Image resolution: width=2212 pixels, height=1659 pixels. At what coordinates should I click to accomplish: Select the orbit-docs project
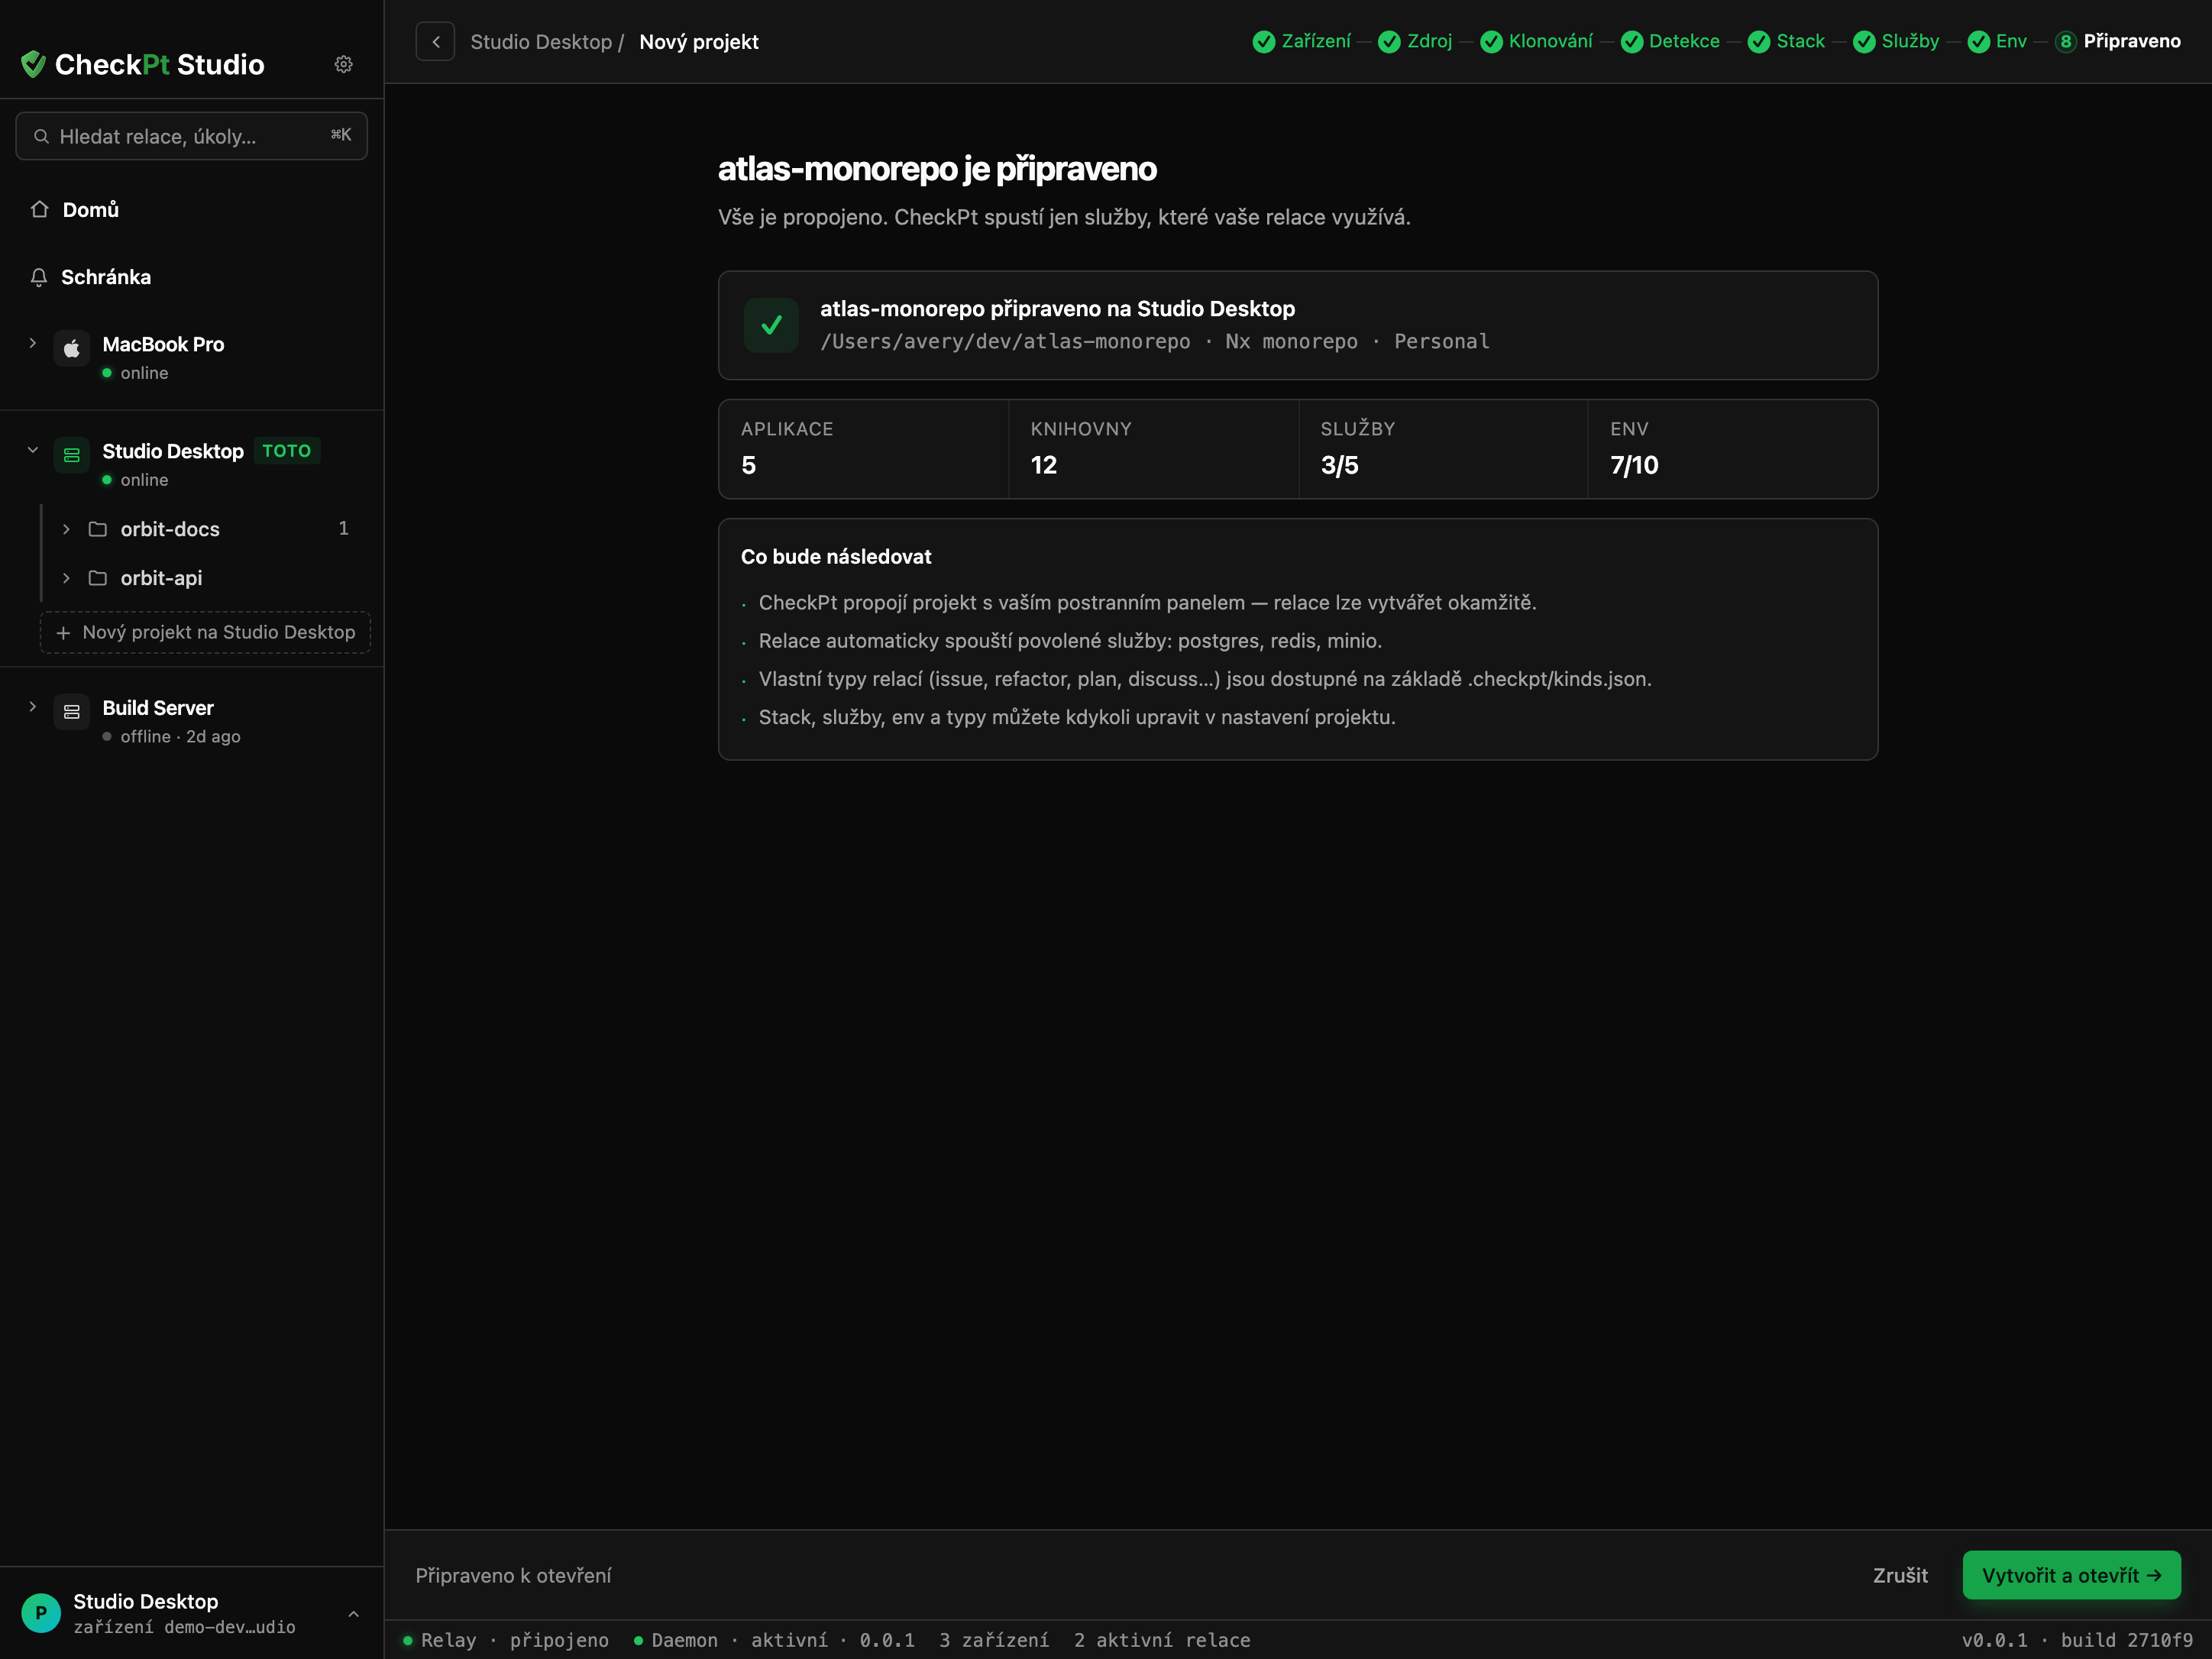[170, 529]
